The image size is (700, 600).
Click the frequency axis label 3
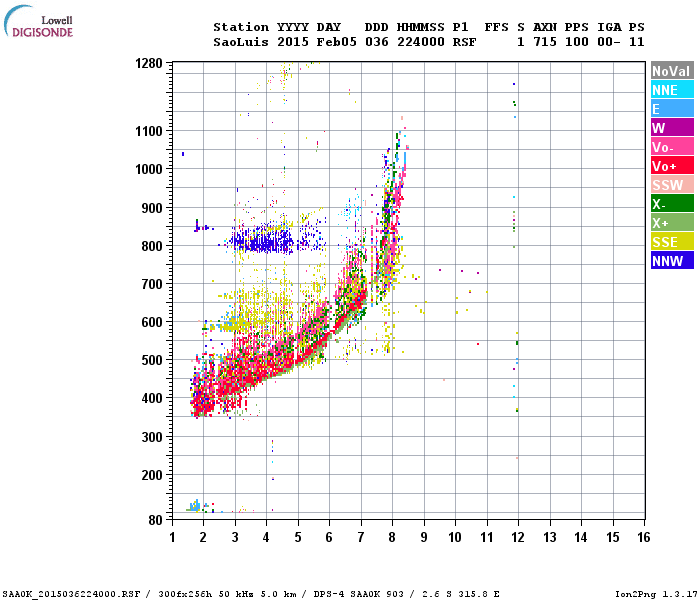click(x=235, y=537)
